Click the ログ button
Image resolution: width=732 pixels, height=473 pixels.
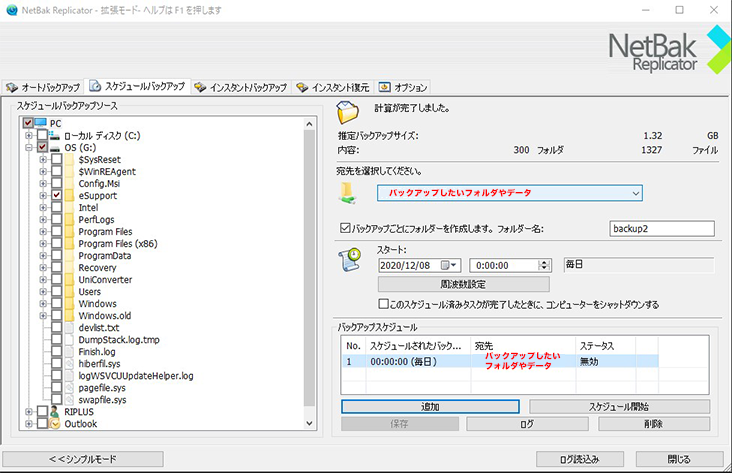point(527,424)
